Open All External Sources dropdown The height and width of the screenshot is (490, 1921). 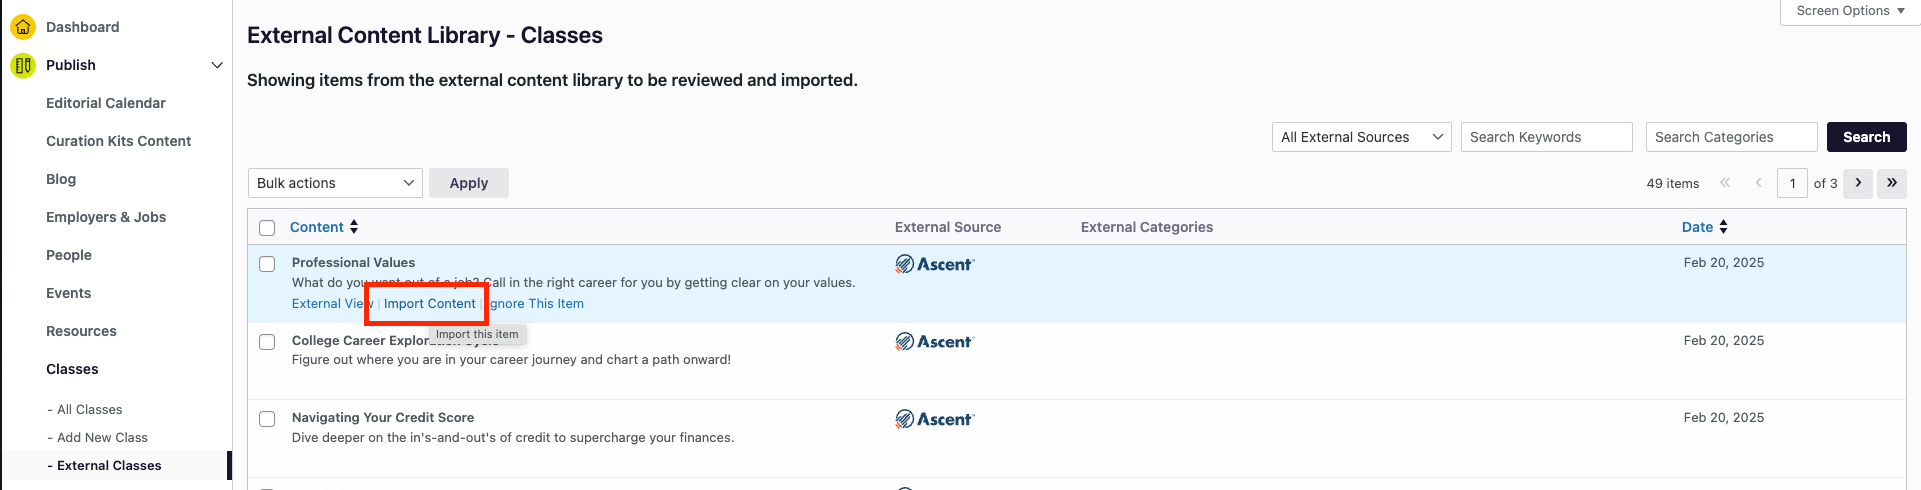click(x=1362, y=137)
